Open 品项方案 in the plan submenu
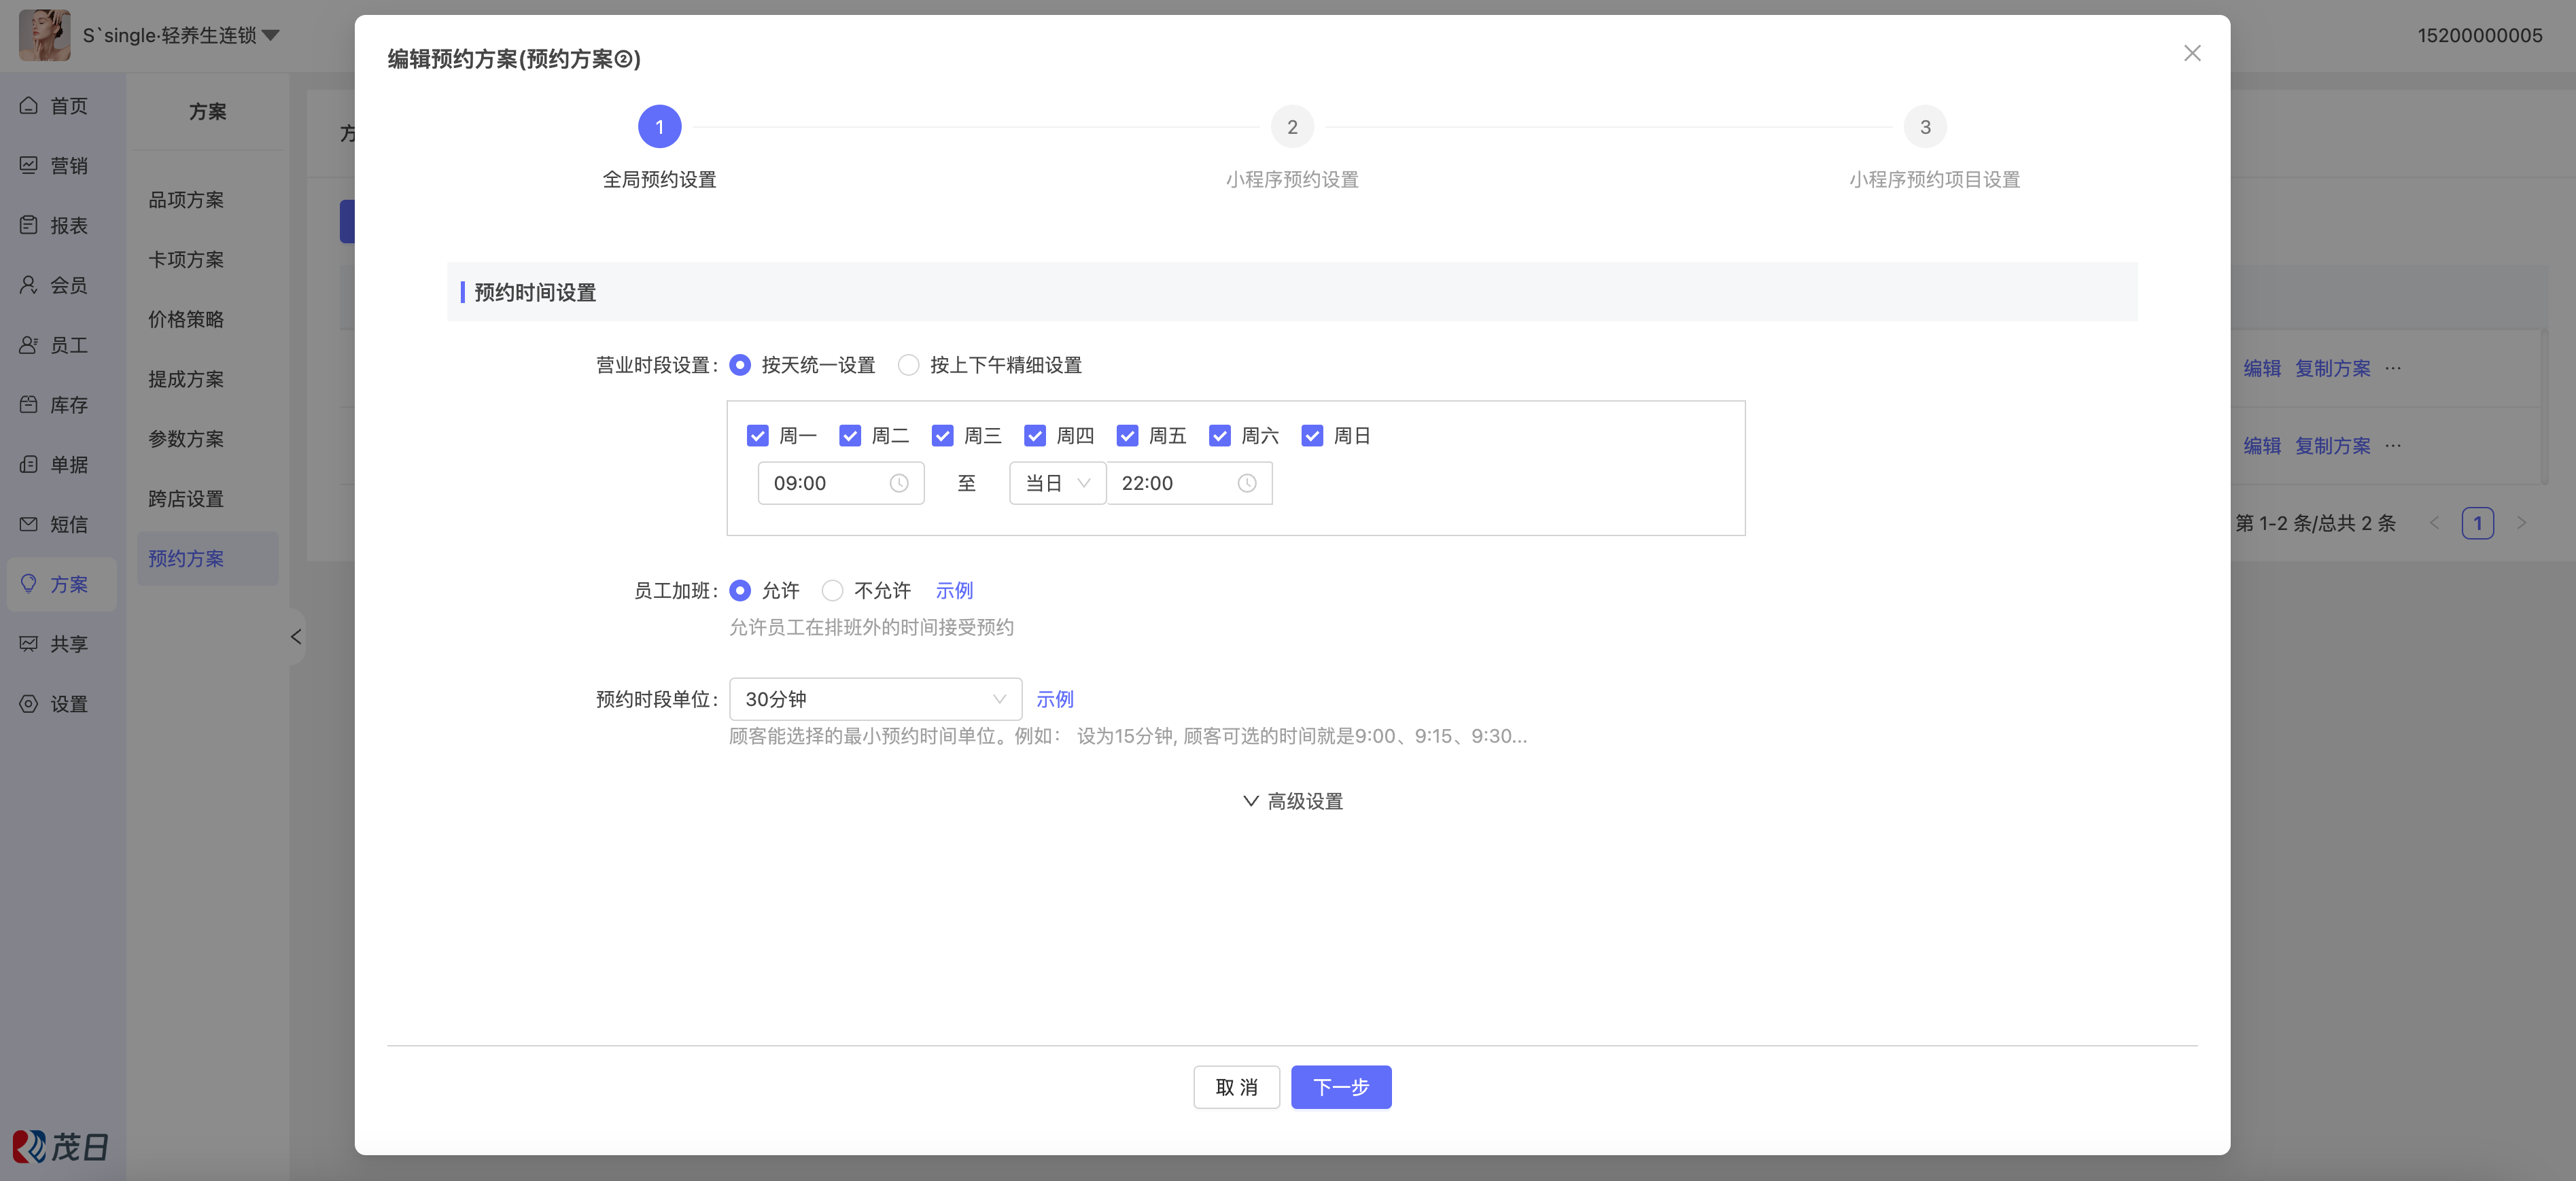 point(186,200)
